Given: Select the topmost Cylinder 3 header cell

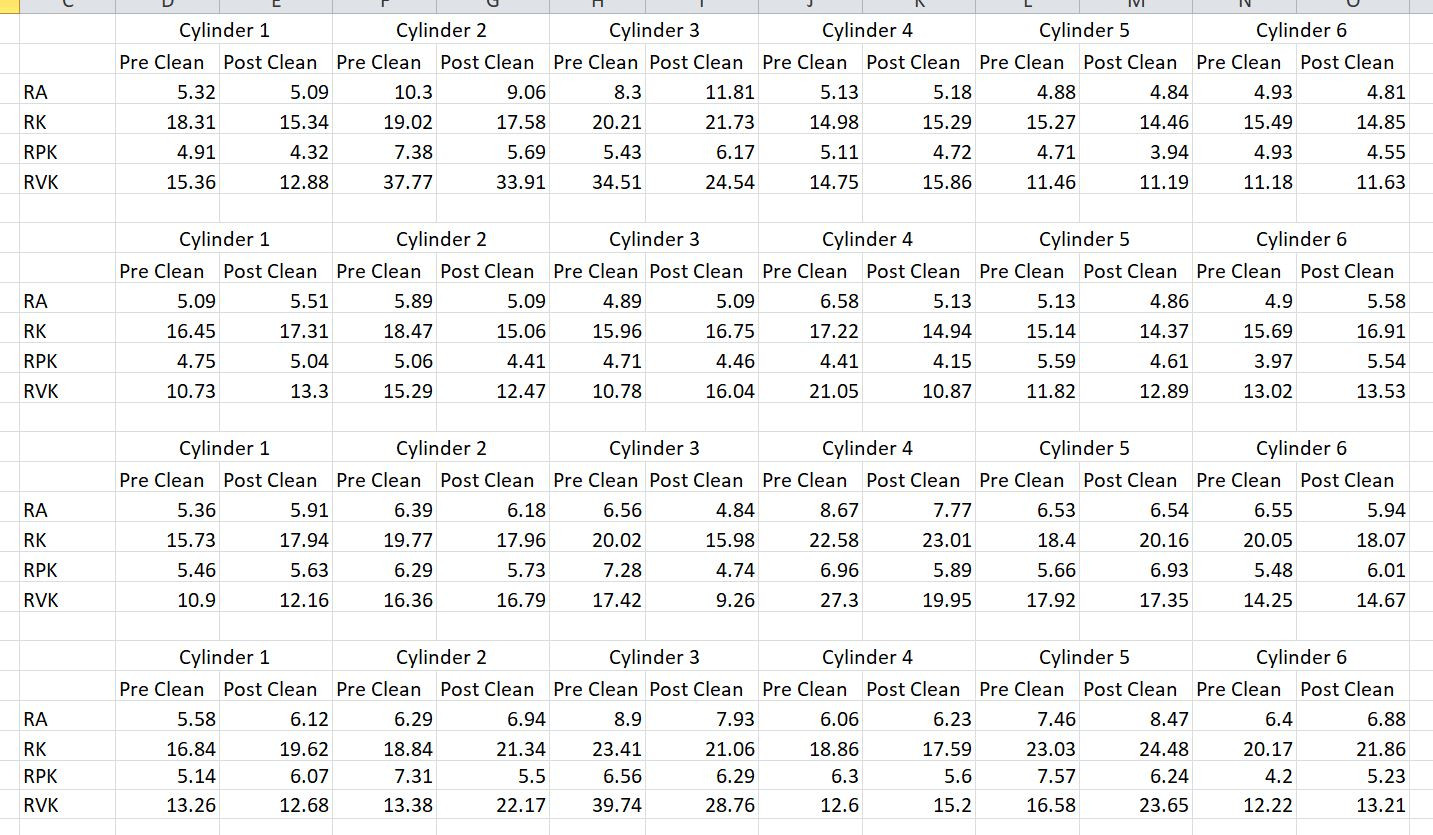Looking at the screenshot, I should [x=654, y=30].
